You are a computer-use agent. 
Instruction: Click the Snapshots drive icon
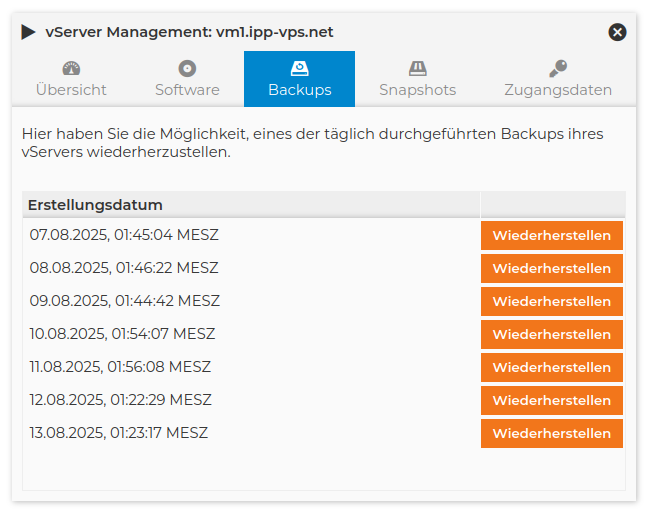pos(417,69)
